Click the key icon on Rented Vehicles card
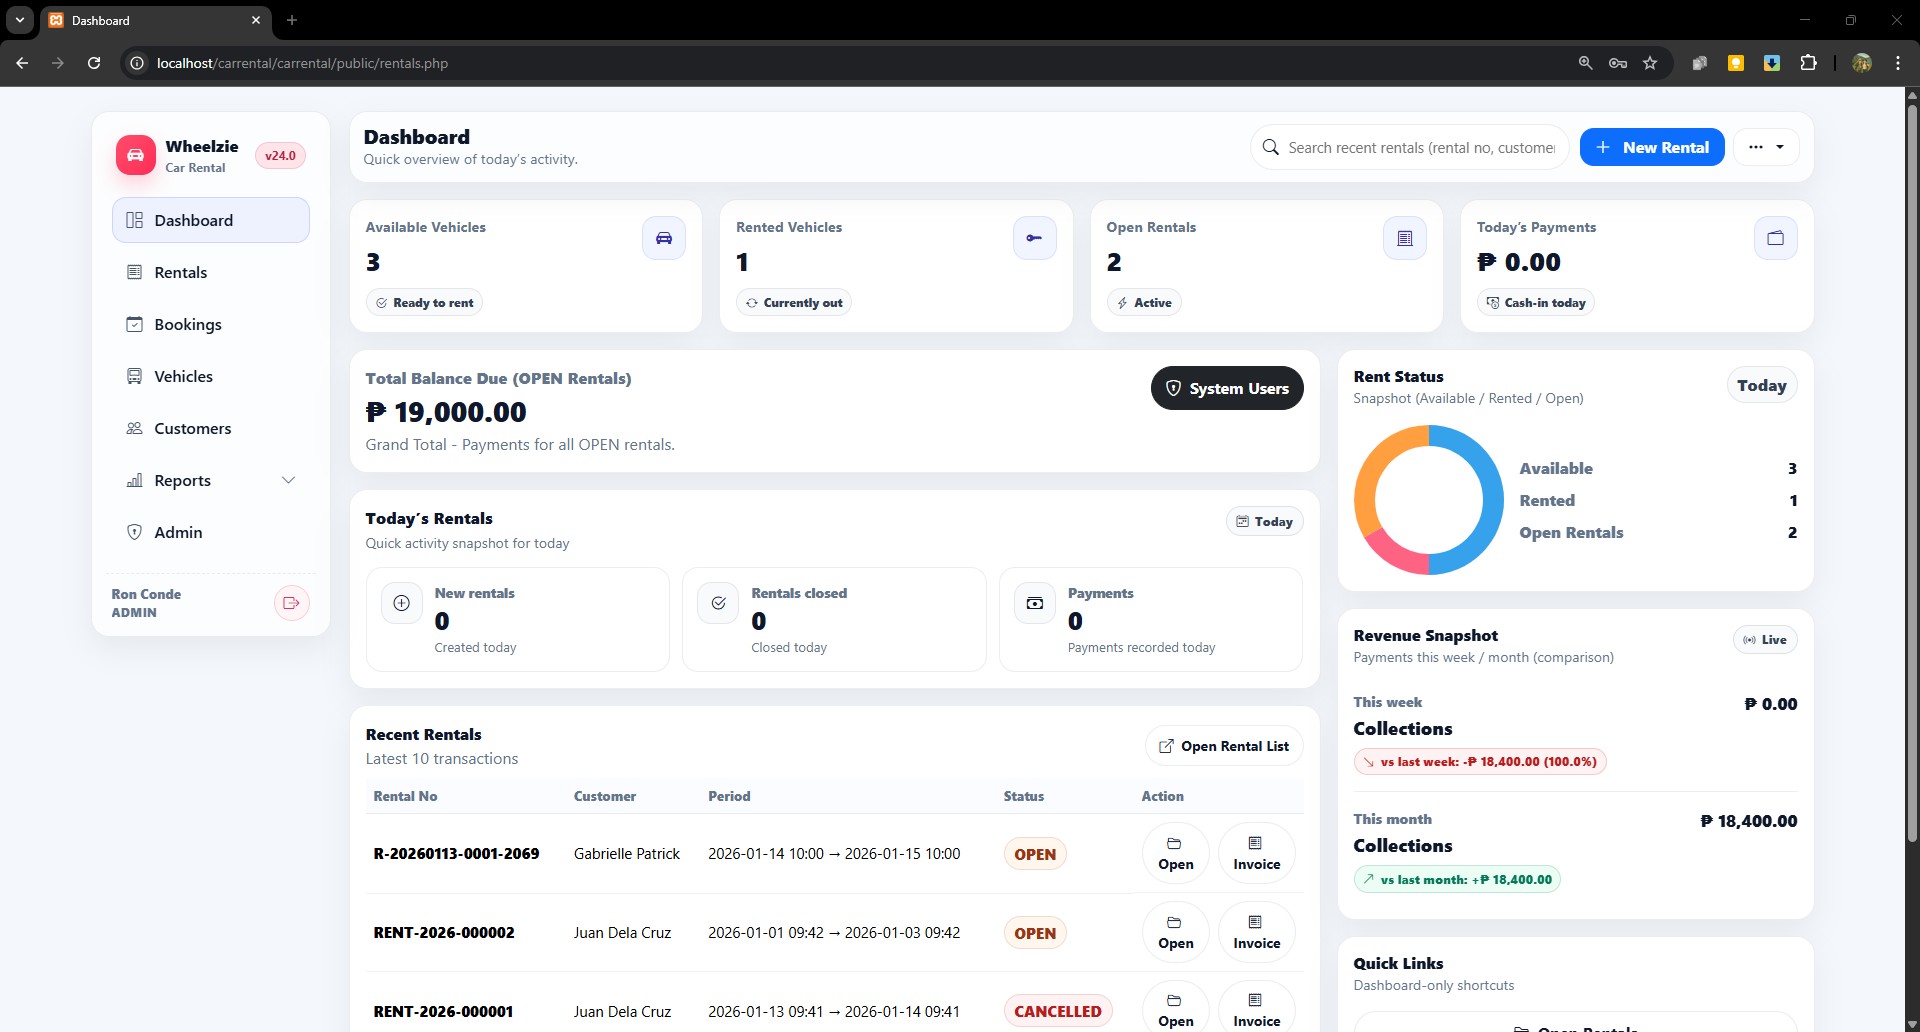Screen dimensions: 1920x1032 tap(1034, 238)
